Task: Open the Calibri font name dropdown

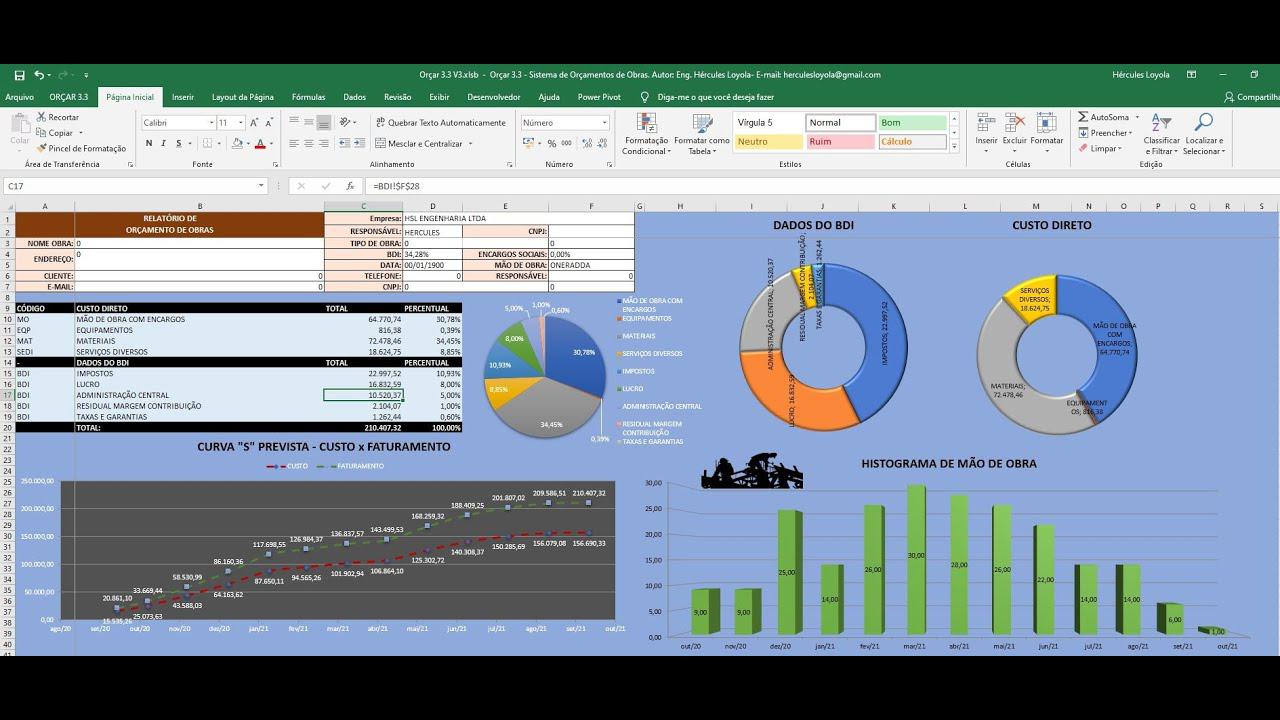Action: 211,123
